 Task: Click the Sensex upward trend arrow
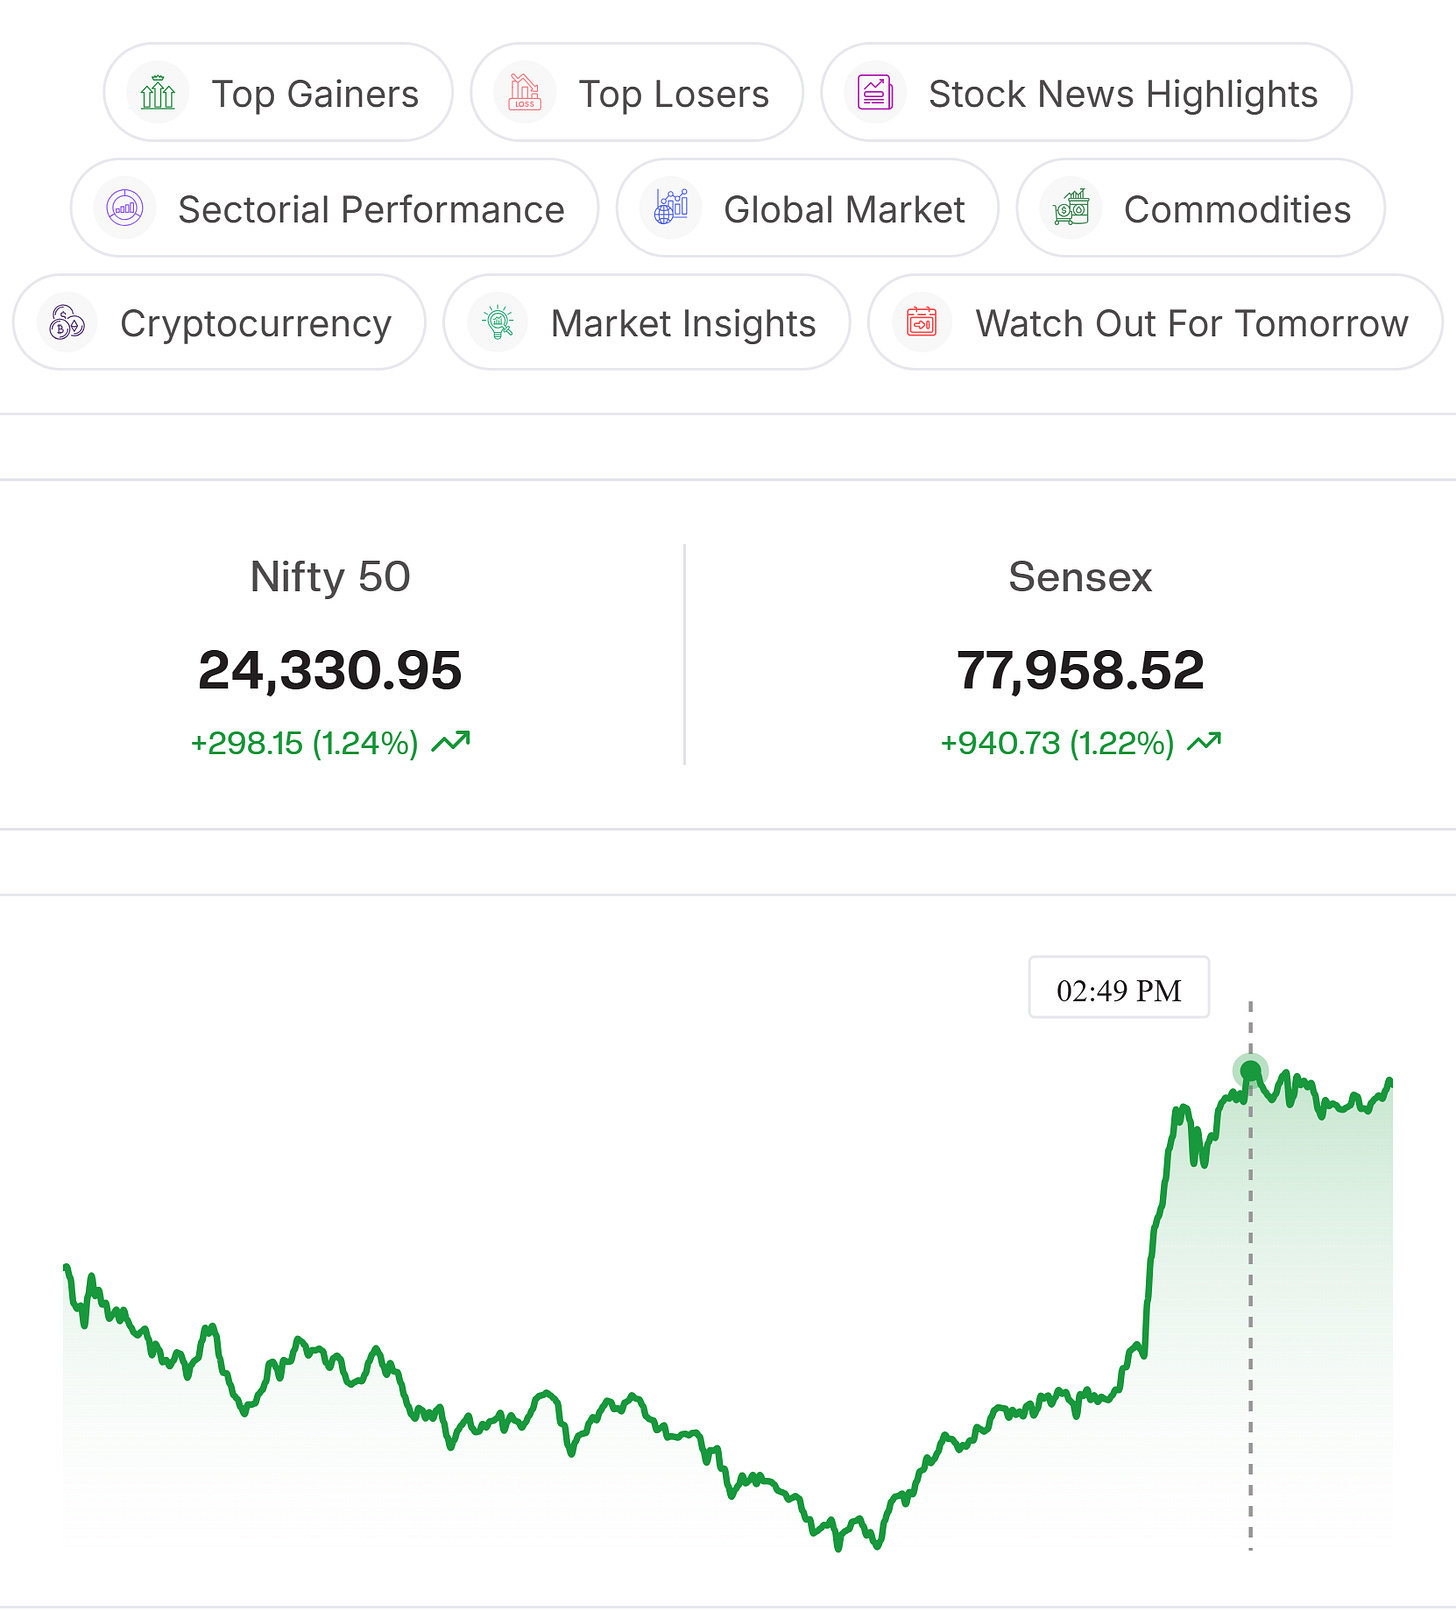pos(1204,742)
